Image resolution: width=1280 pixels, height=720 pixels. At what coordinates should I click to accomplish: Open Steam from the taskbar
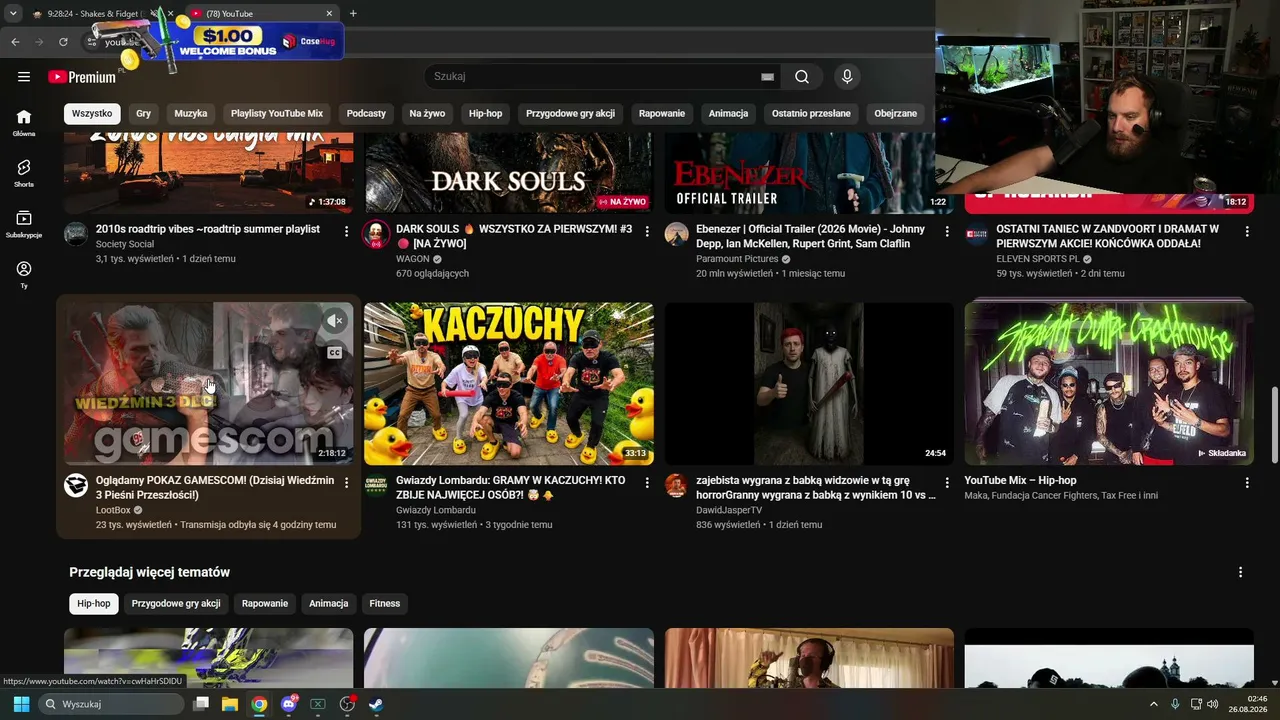(x=376, y=704)
